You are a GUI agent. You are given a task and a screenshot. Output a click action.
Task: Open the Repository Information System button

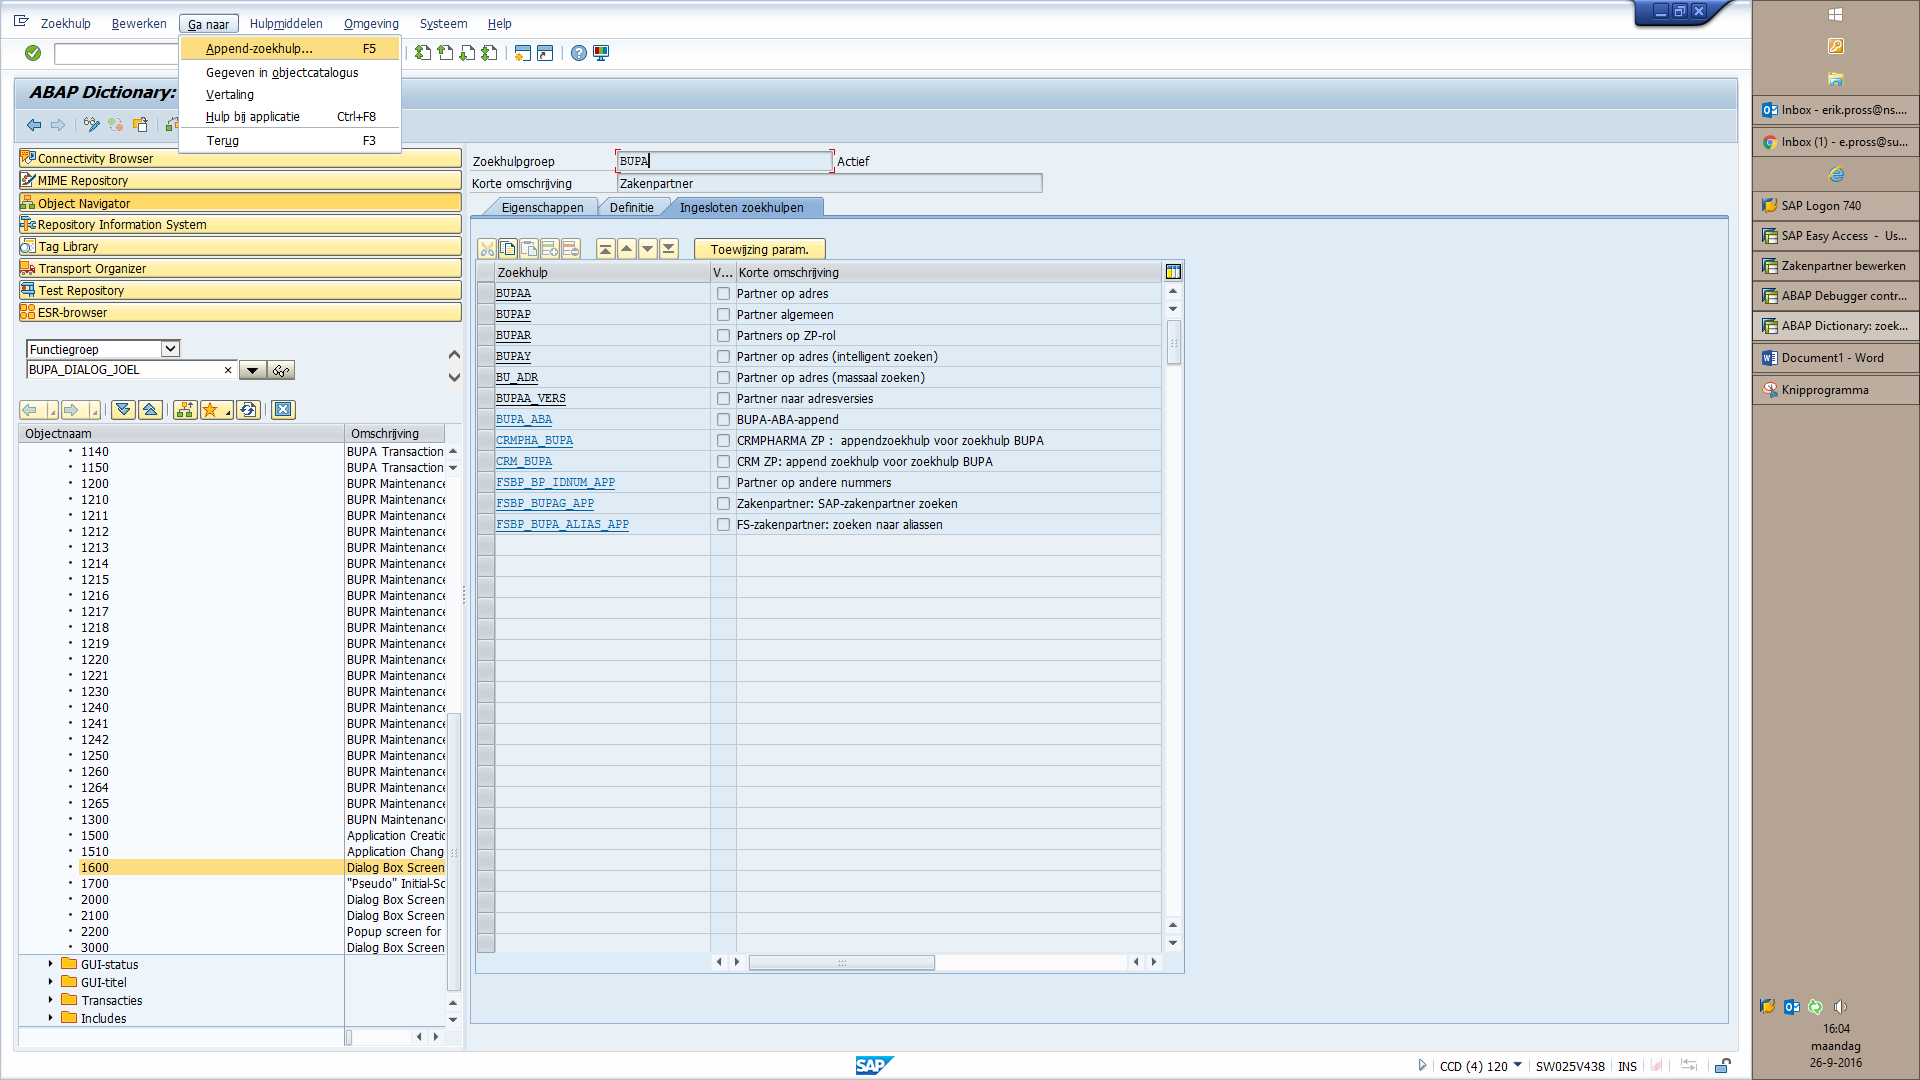(x=240, y=225)
